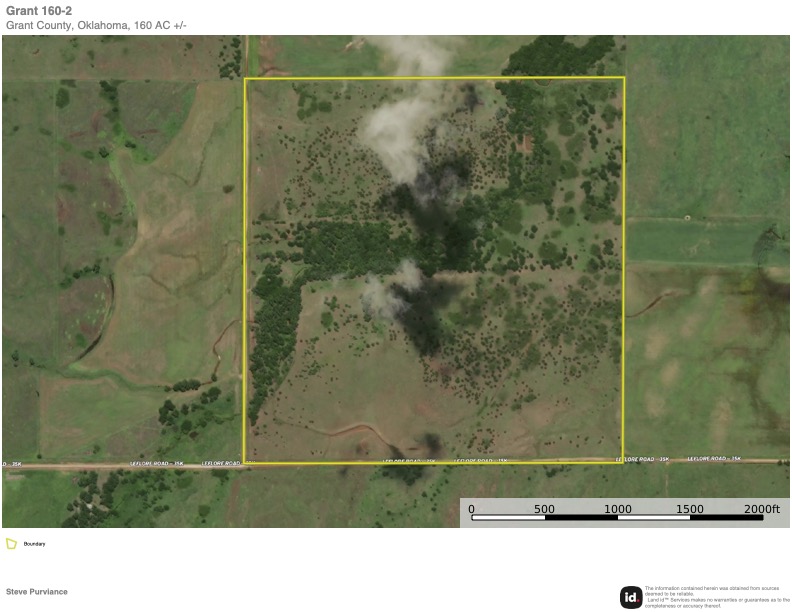Click the 'Steve Purviance' name
The width and height of the screenshot is (792, 612).
tap(37, 592)
